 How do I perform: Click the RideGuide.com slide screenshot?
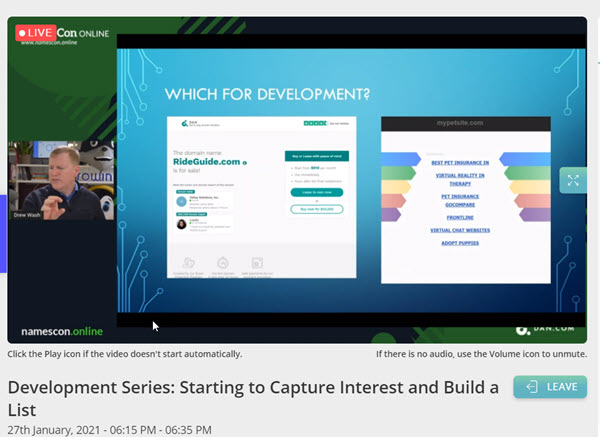pyautogui.click(x=261, y=197)
